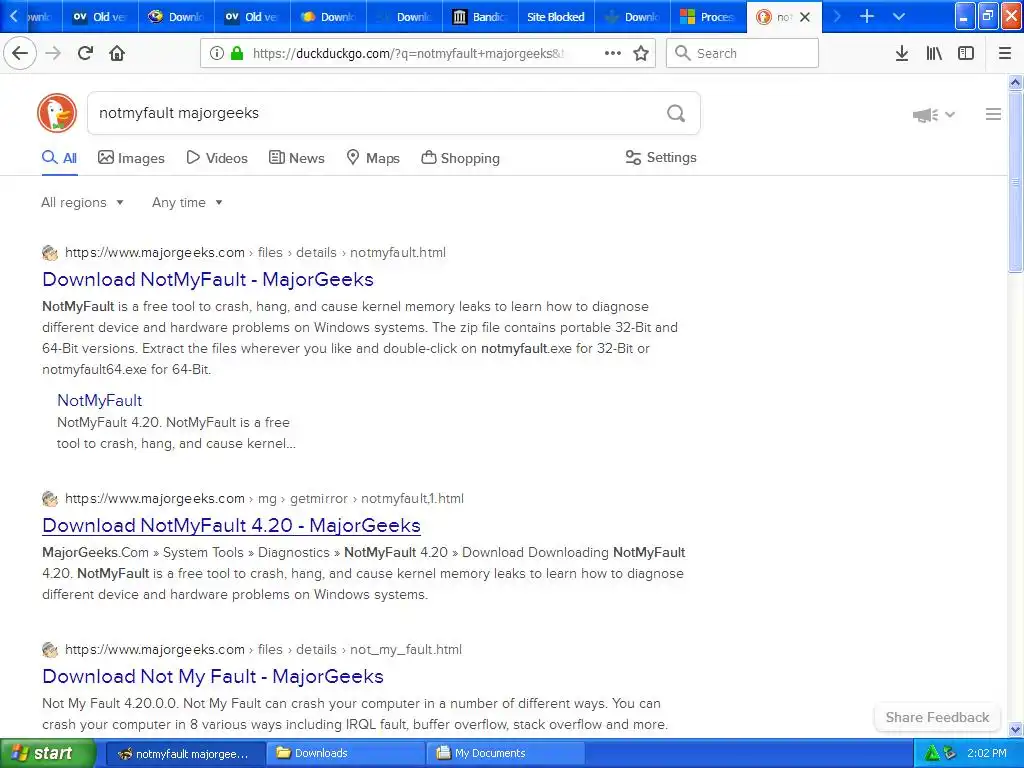
Task: Expand the All regions filter
Action: 82,202
